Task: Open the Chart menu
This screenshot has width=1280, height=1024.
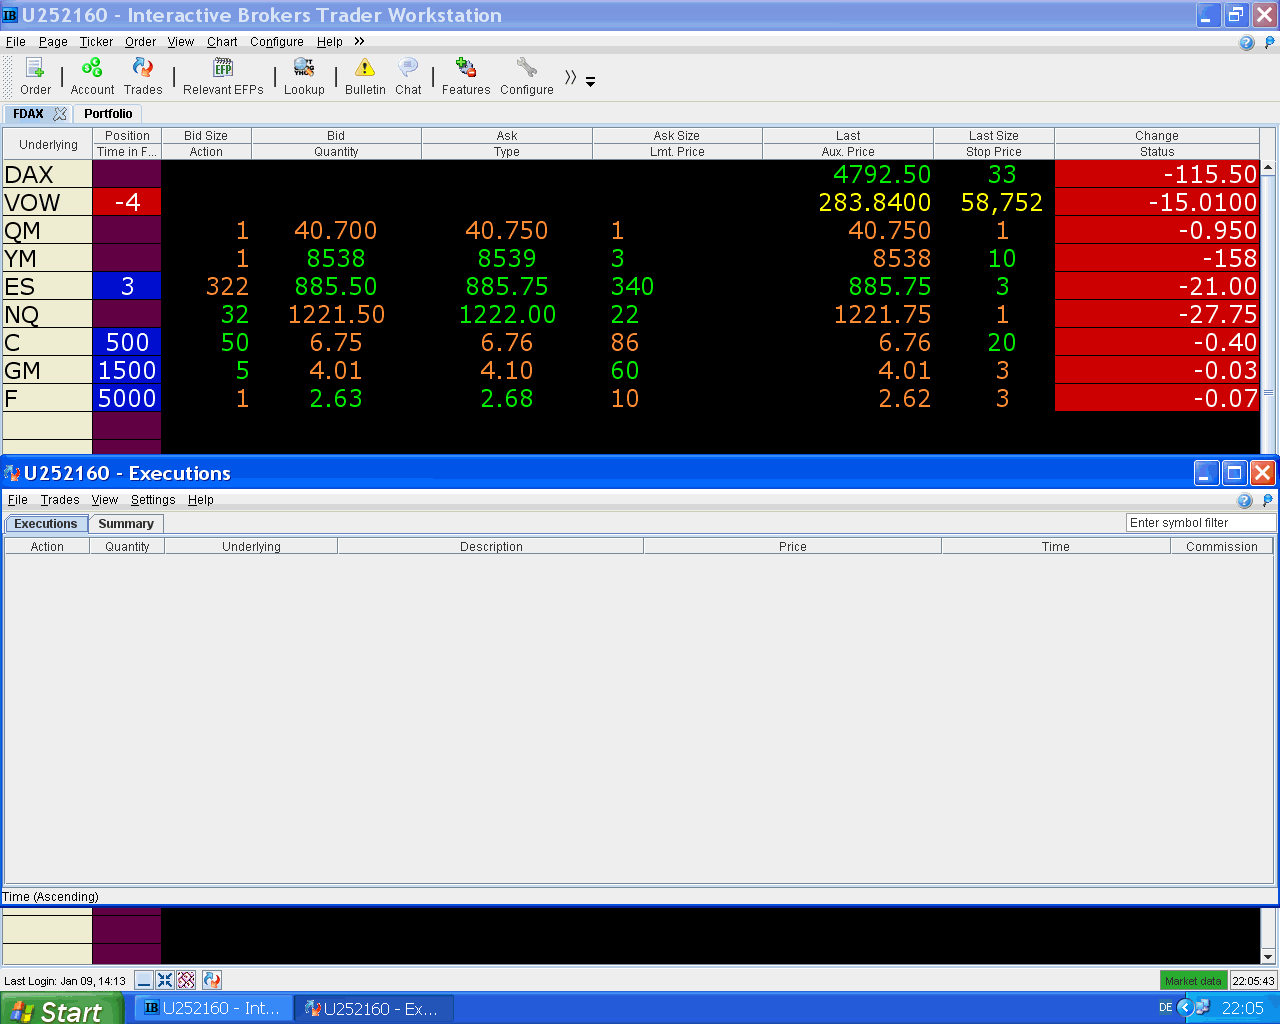Action: point(222,42)
